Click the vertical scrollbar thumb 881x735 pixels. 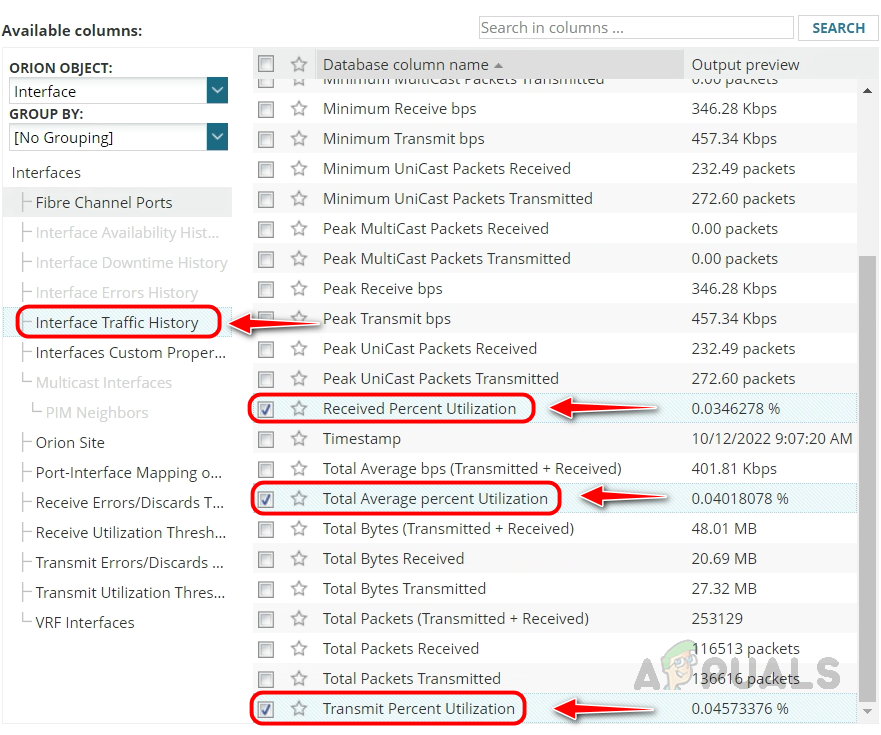click(x=868, y=478)
